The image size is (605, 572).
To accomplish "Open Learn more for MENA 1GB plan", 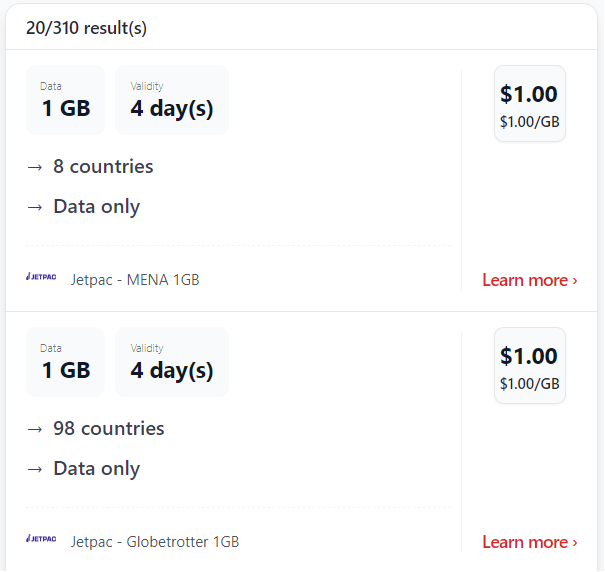I will (x=530, y=280).
